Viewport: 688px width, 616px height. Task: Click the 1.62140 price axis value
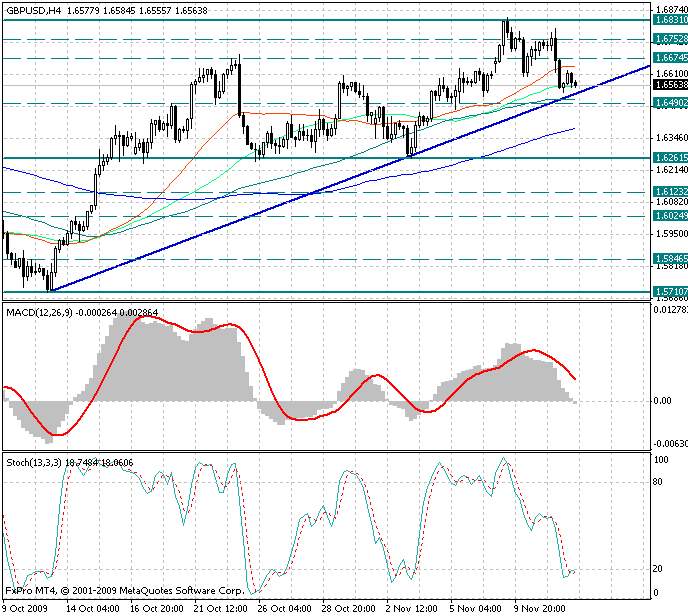[671, 170]
